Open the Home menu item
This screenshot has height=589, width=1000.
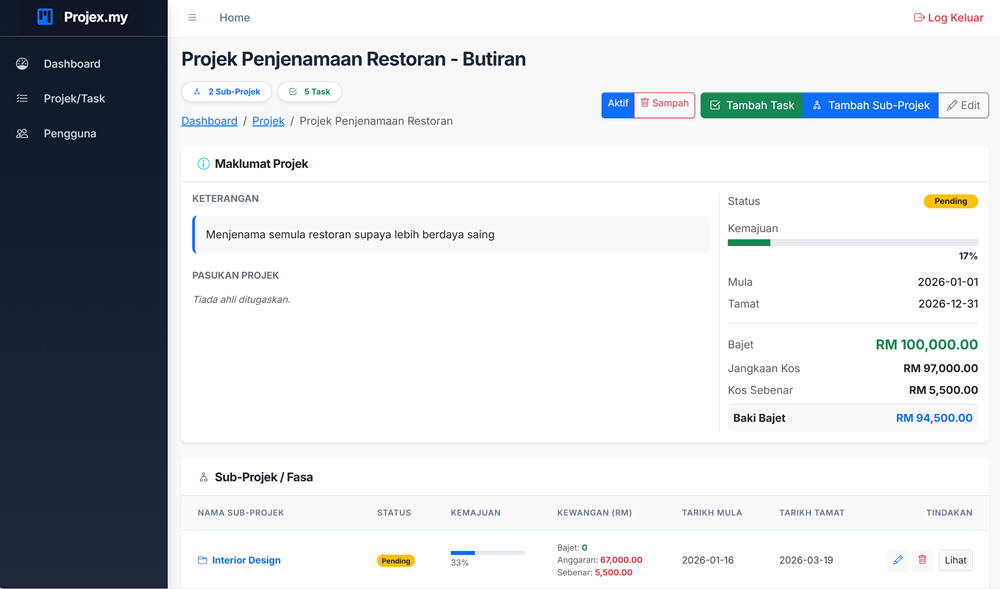click(x=234, y=18)
